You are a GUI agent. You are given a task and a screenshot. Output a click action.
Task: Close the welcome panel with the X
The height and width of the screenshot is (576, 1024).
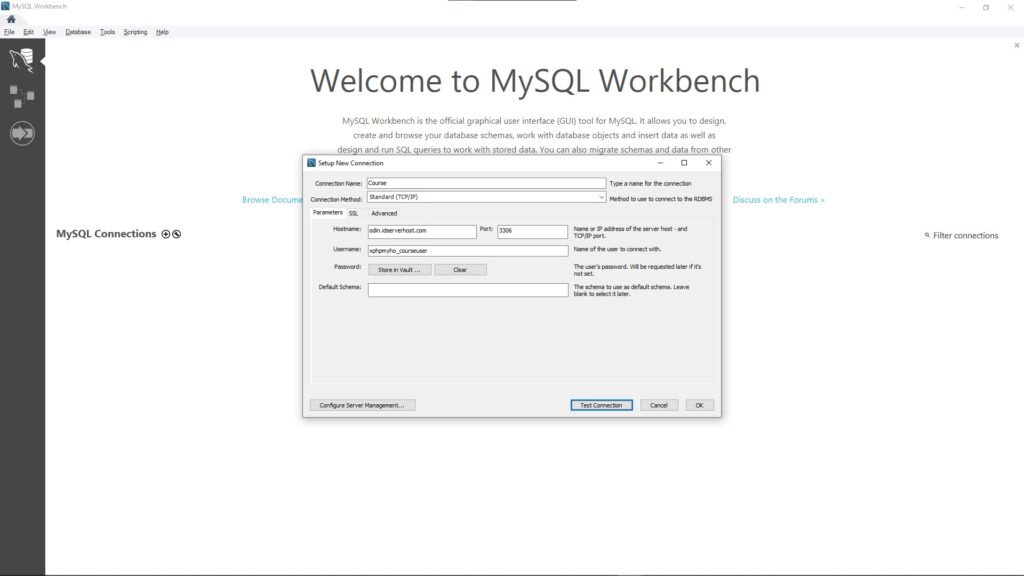[1016, 46]
